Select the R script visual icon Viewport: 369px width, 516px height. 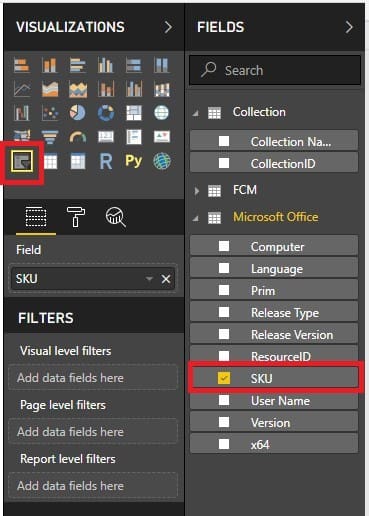coord(106,162)
